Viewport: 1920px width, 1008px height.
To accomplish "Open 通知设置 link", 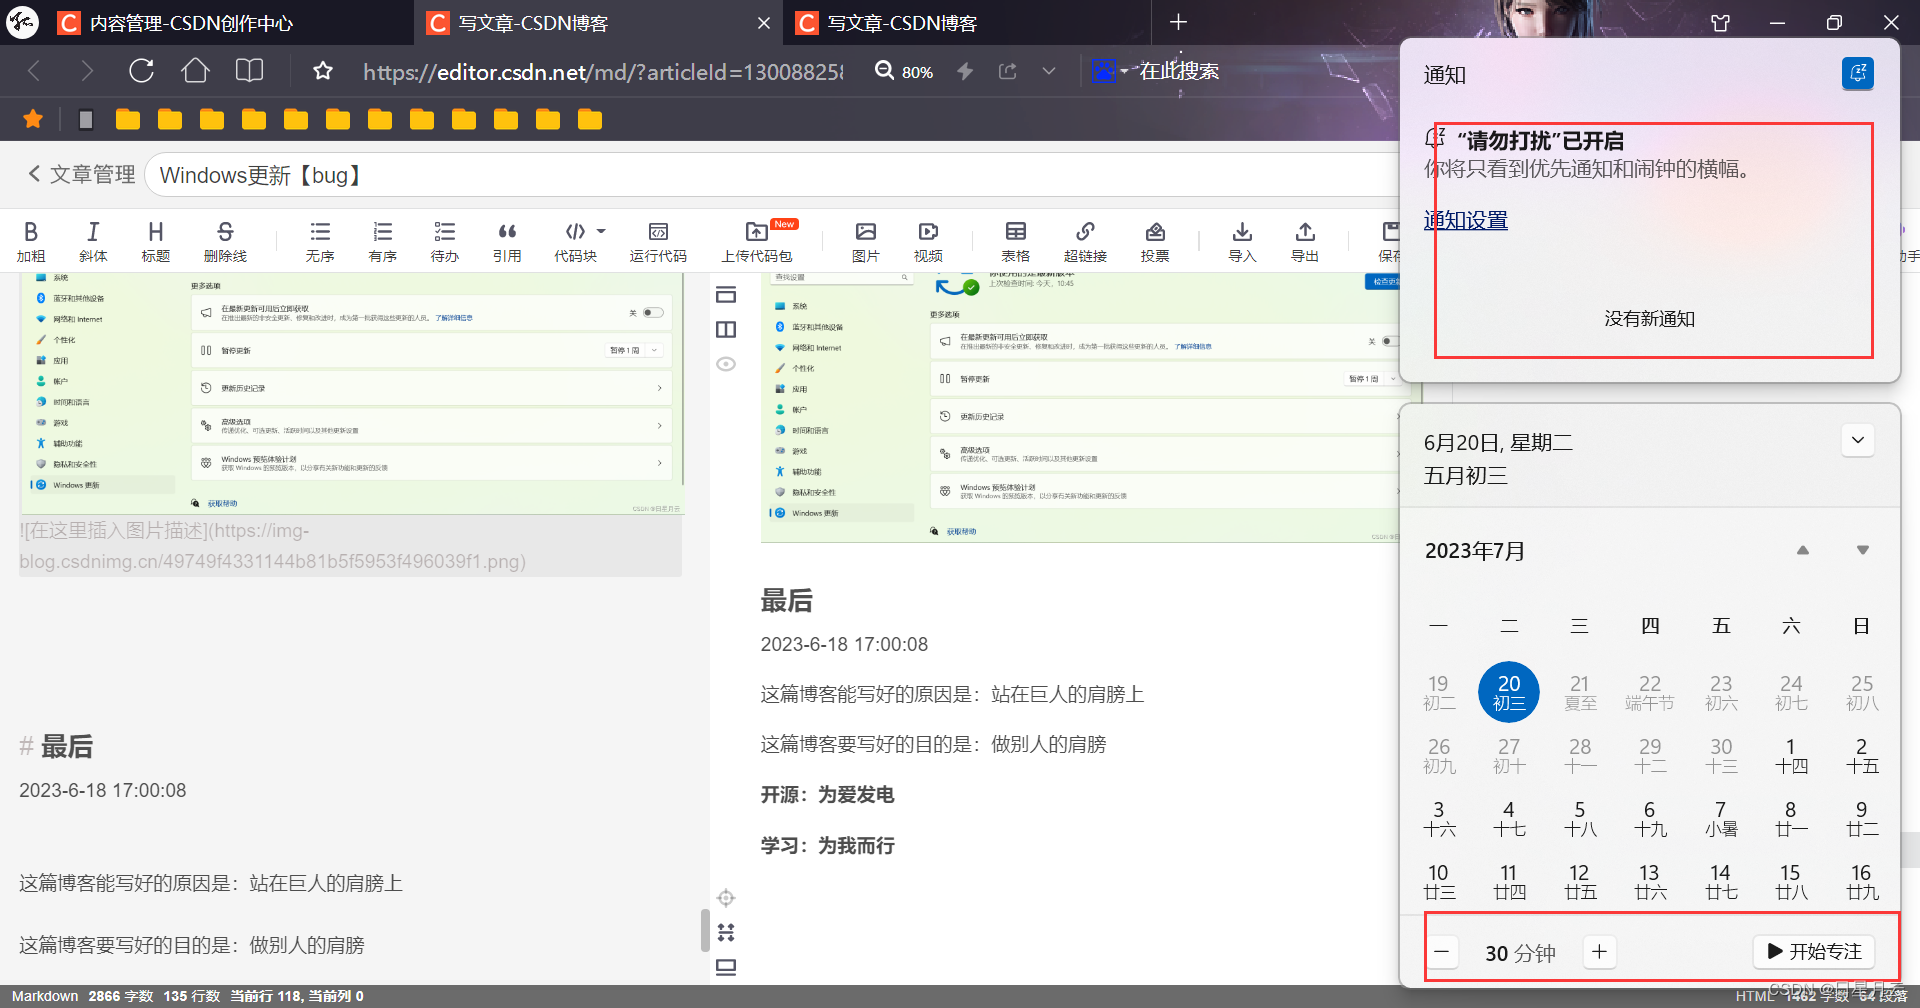I will 1465,220.
